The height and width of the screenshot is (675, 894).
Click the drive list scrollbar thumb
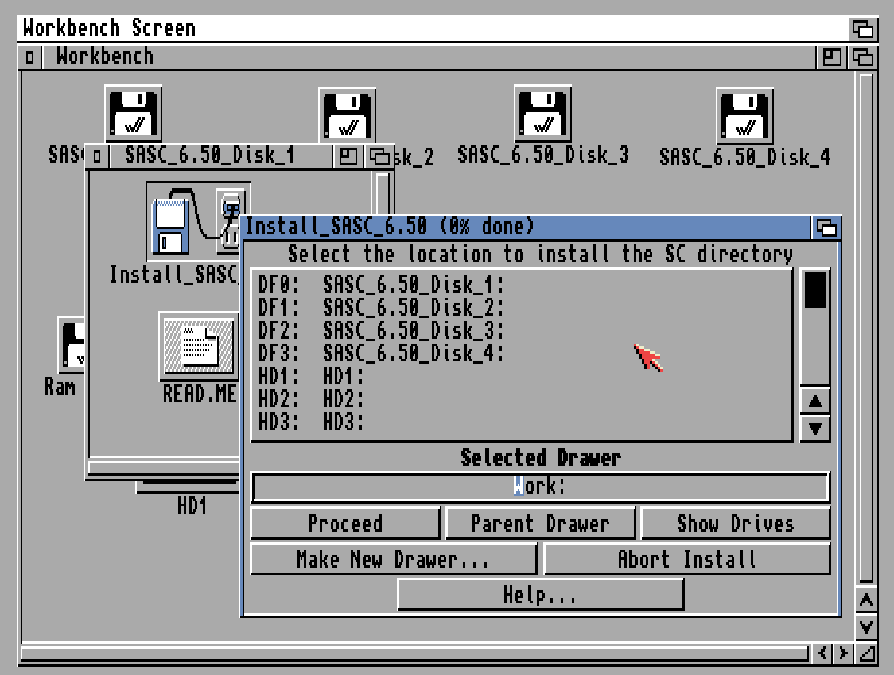(815, 290)
